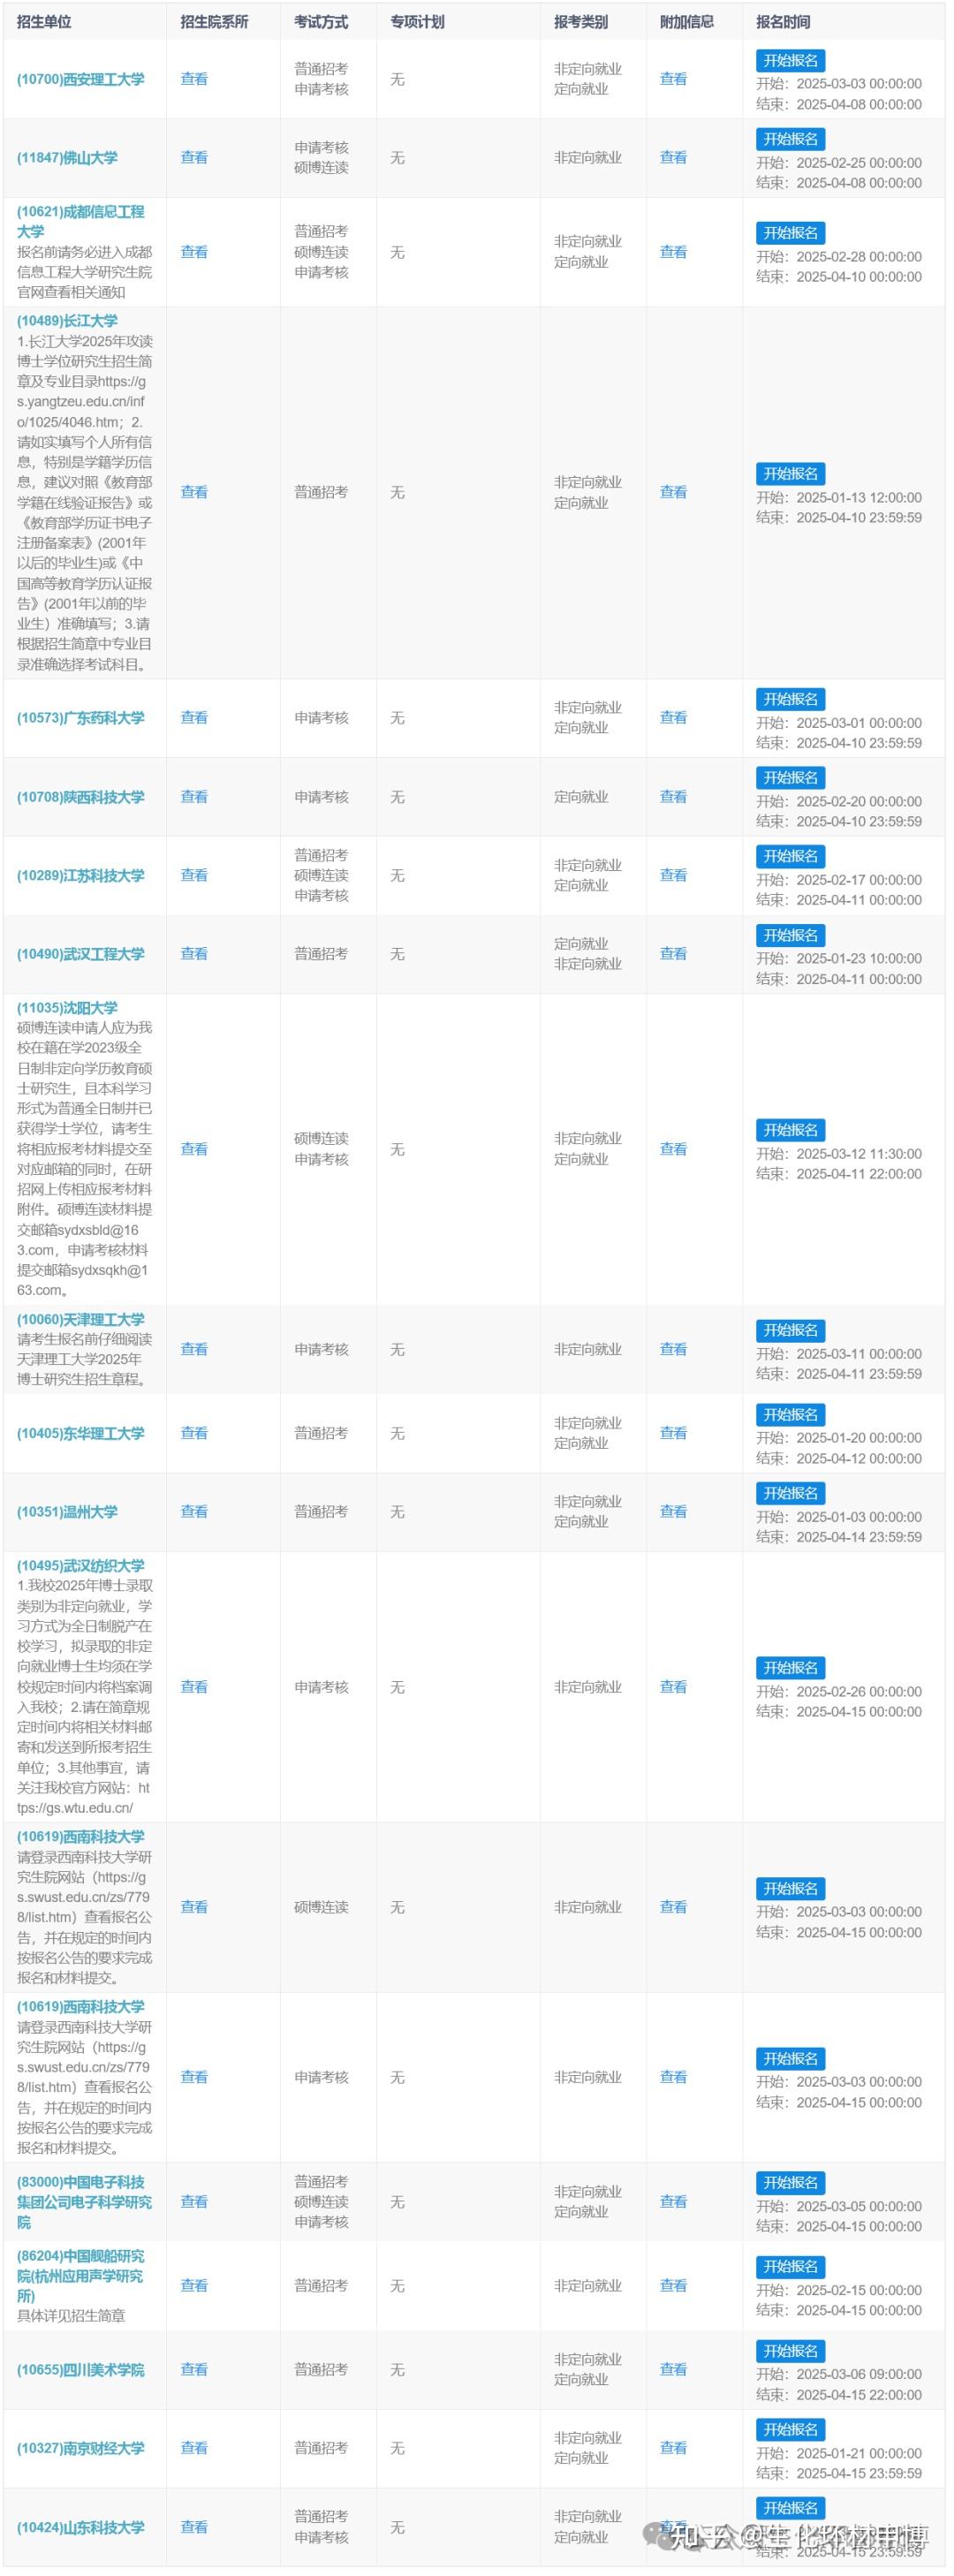
Task: View 附加信息 for 温州大学
Action: pos(673,1512)
